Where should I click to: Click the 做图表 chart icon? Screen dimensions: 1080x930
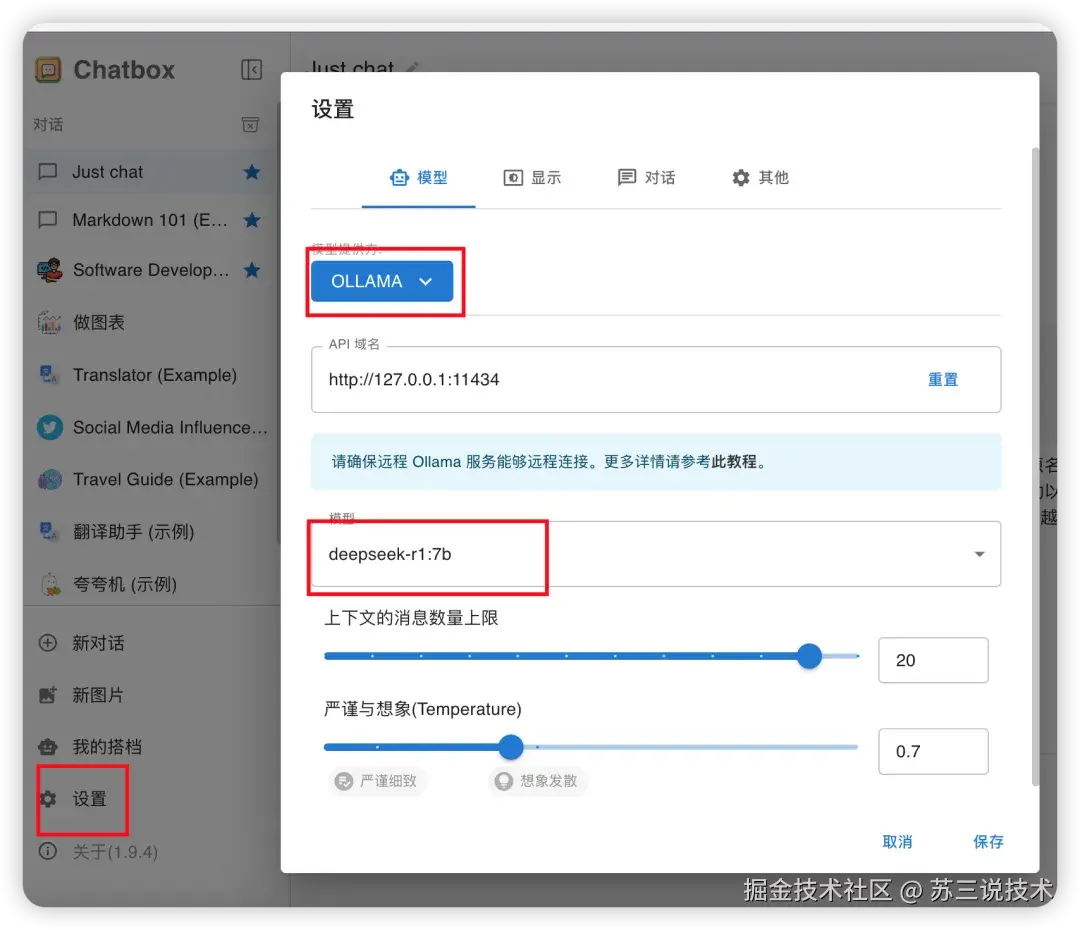click(x=50, y=322)
